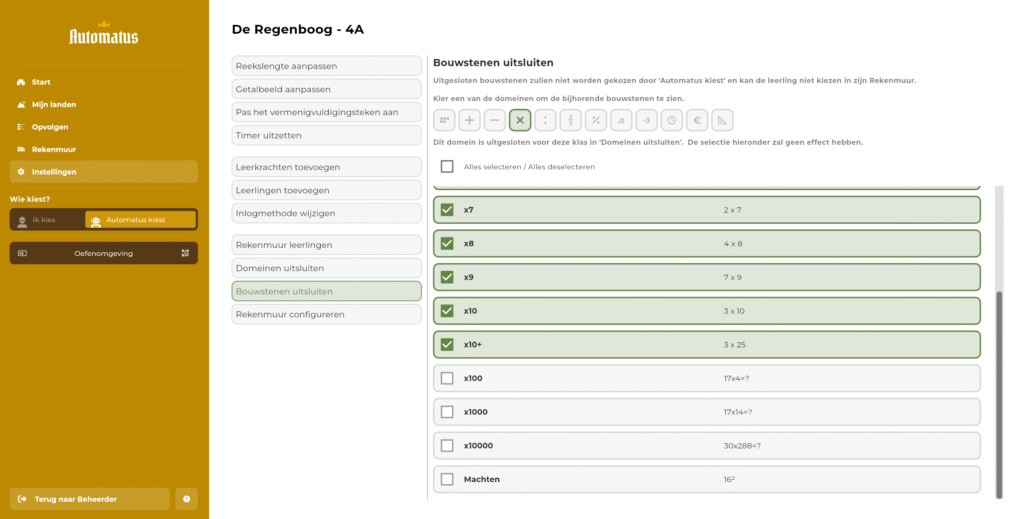Select the subtraction (minus) domain icon
The image size is (1024, 519).
pyautogui.click(x=495, y=121)
